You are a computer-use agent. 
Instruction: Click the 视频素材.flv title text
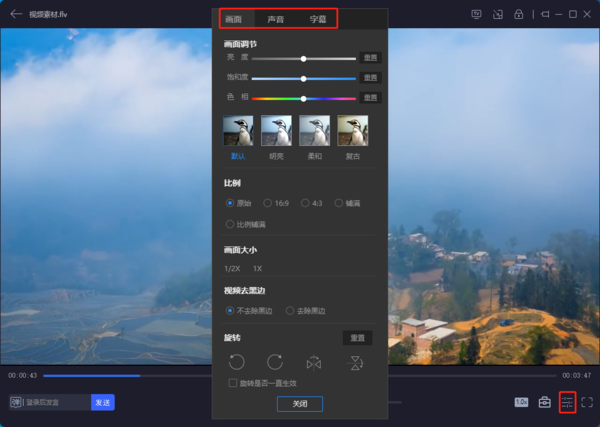[x=48, y=15]
